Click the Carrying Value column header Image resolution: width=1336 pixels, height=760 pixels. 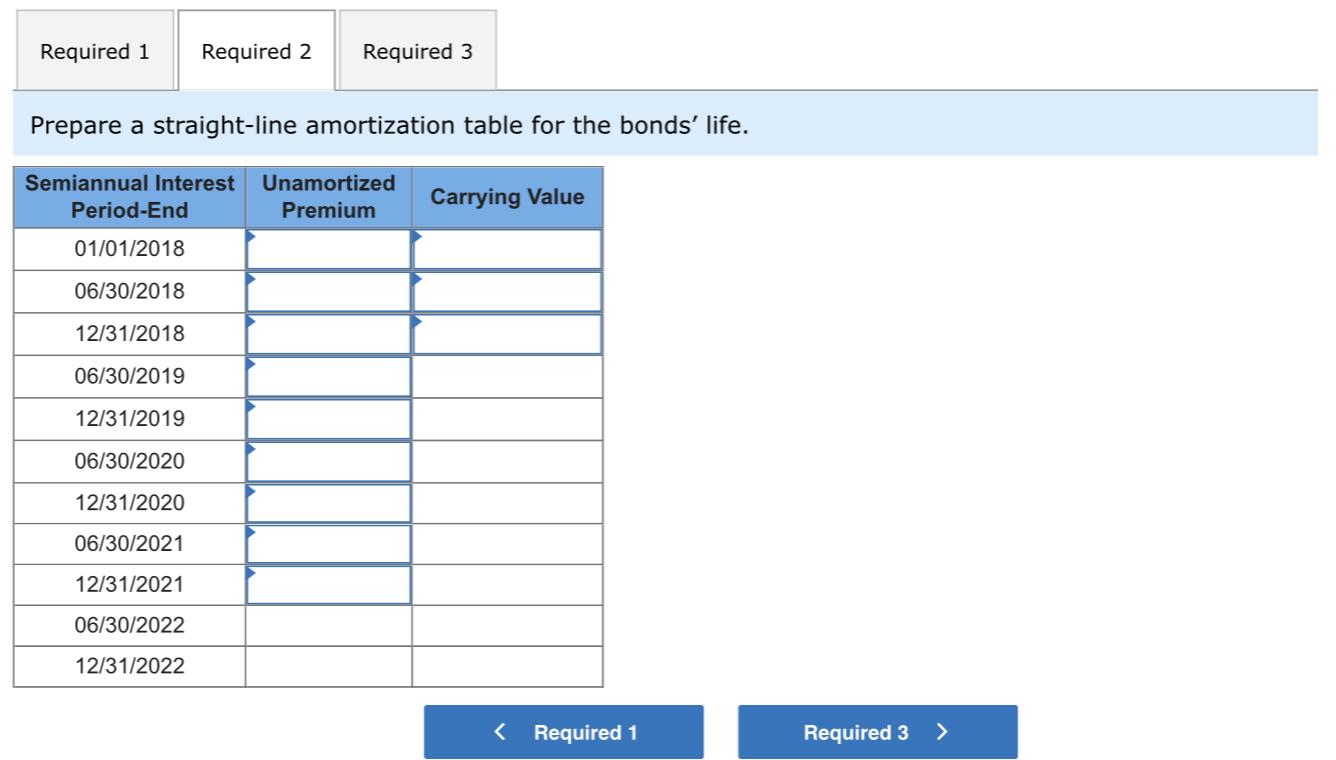508,197
